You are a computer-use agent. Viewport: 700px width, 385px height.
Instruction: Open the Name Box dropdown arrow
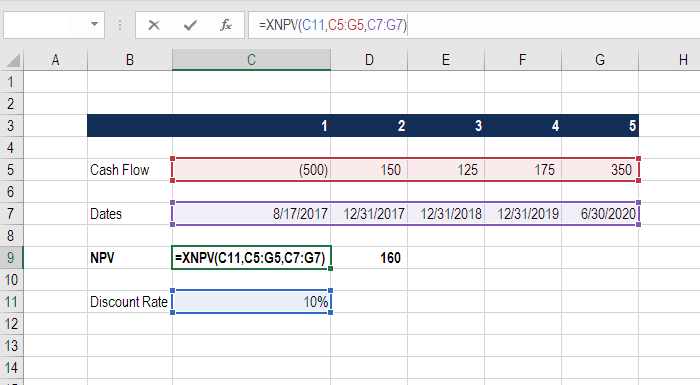click(94, 24)
